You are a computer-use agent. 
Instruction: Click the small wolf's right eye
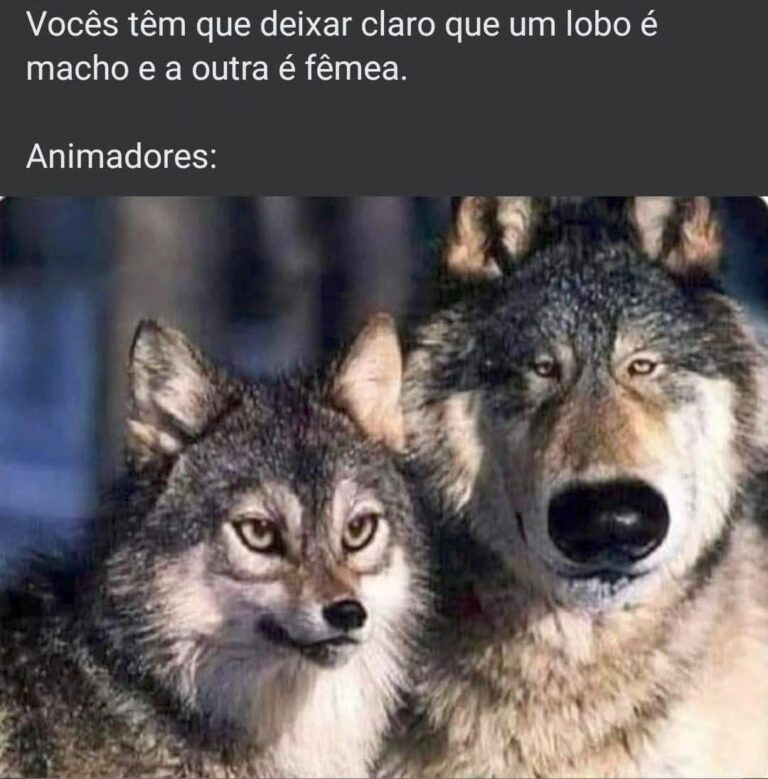(361, 531)
